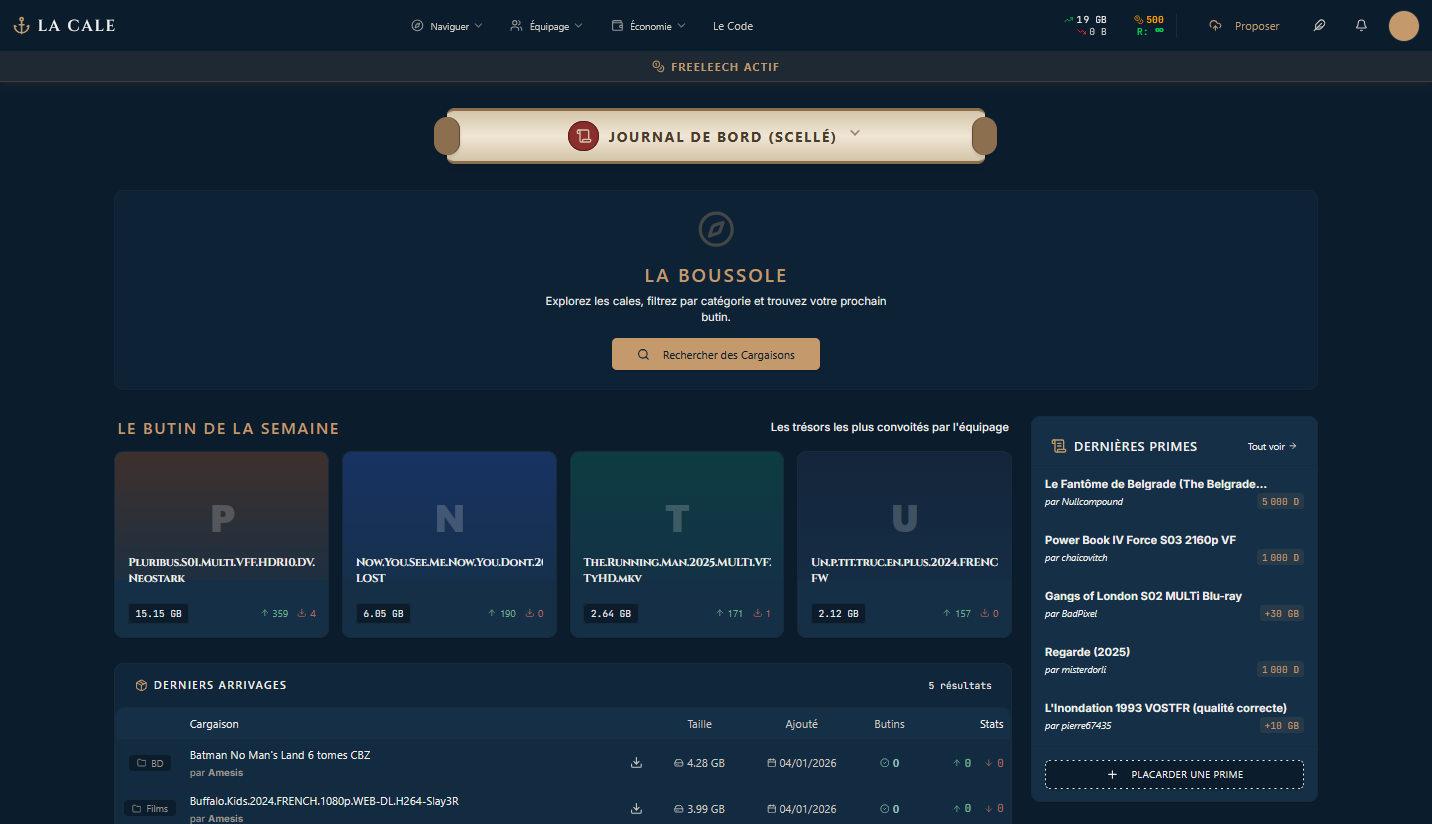Open the user avatar profile

point(1403,26)
